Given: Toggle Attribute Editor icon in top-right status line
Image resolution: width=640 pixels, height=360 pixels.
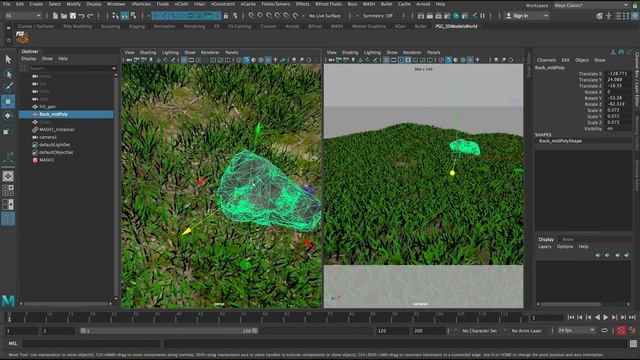Looking at the screenshot, I should point(618,16).
